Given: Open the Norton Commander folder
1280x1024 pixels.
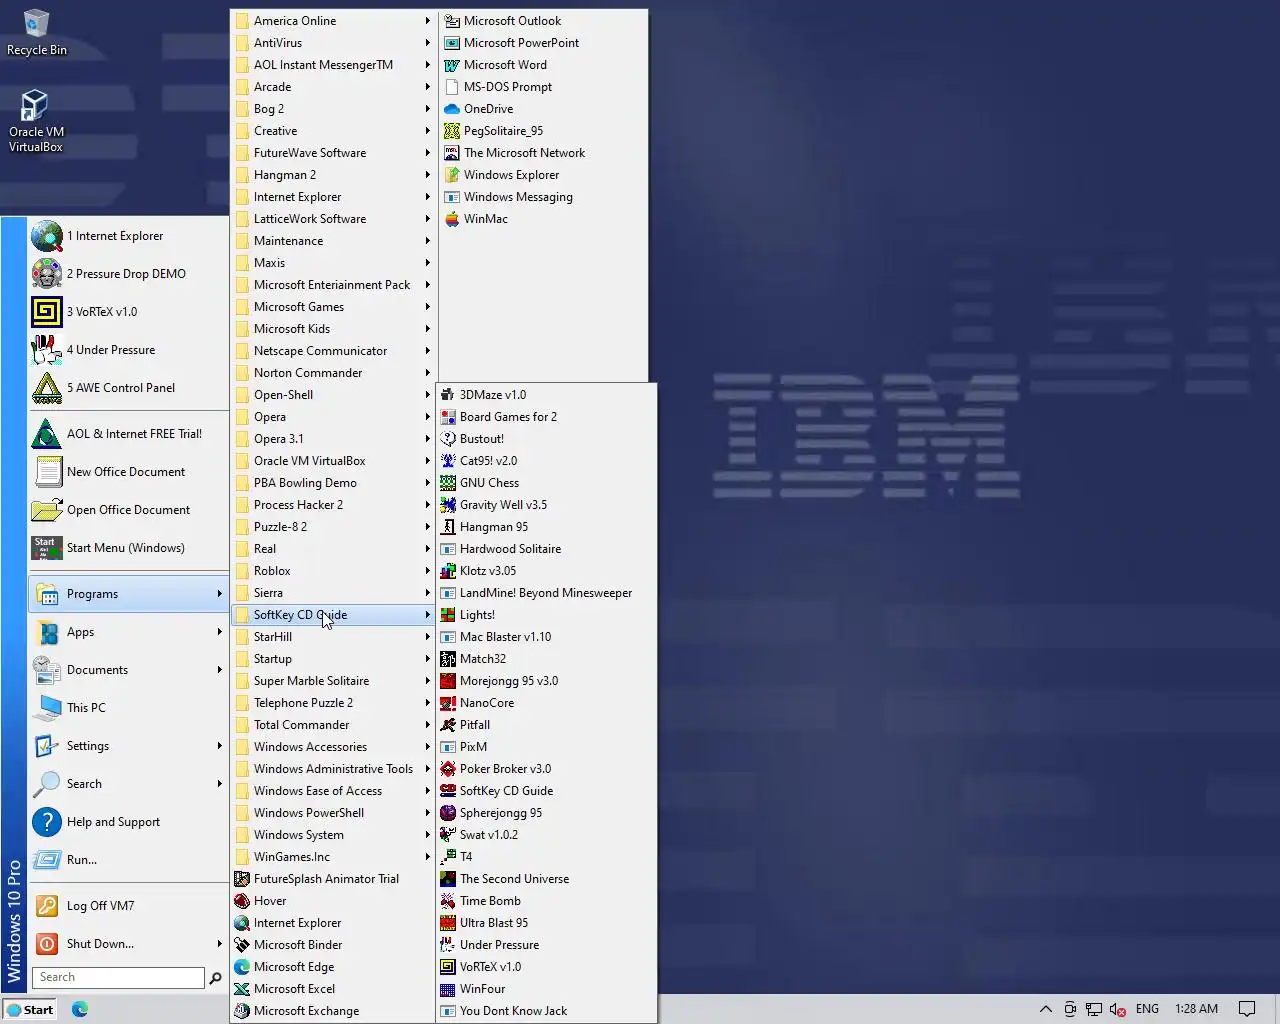Looking at the screenshot, I should [333, 373].
